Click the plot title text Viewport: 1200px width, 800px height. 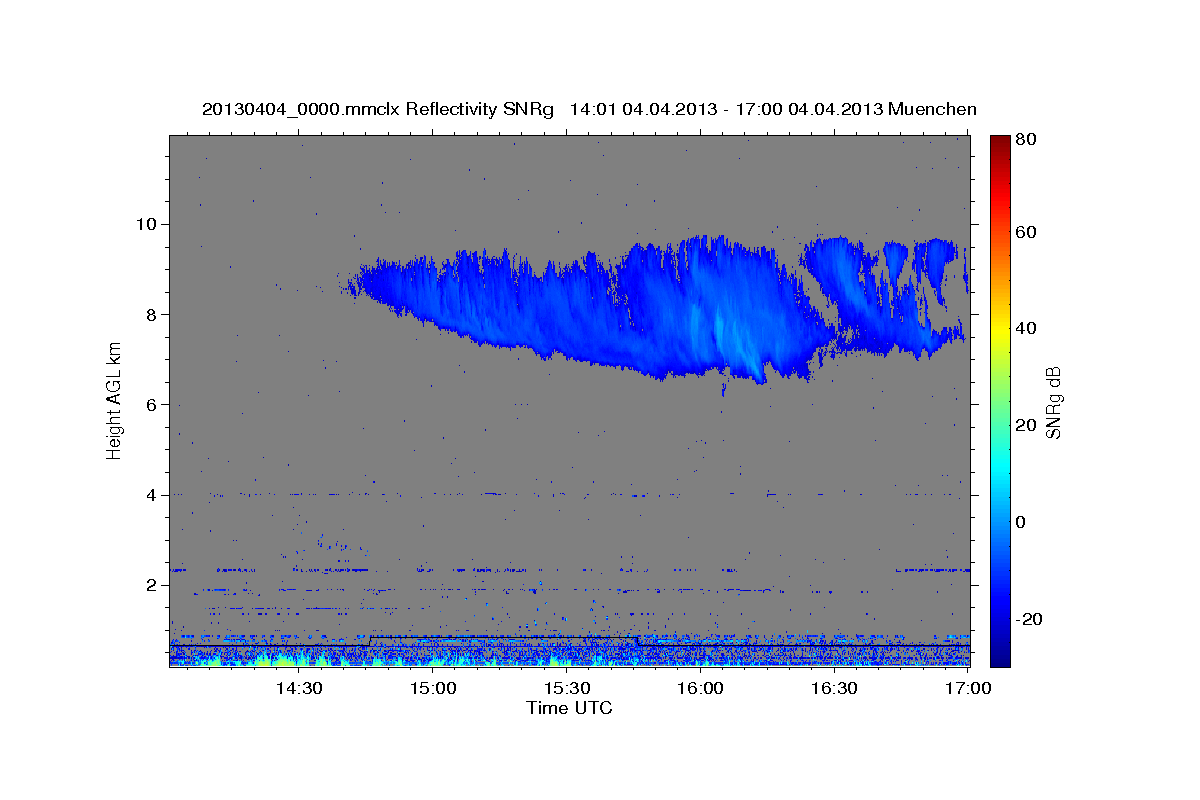589,109
